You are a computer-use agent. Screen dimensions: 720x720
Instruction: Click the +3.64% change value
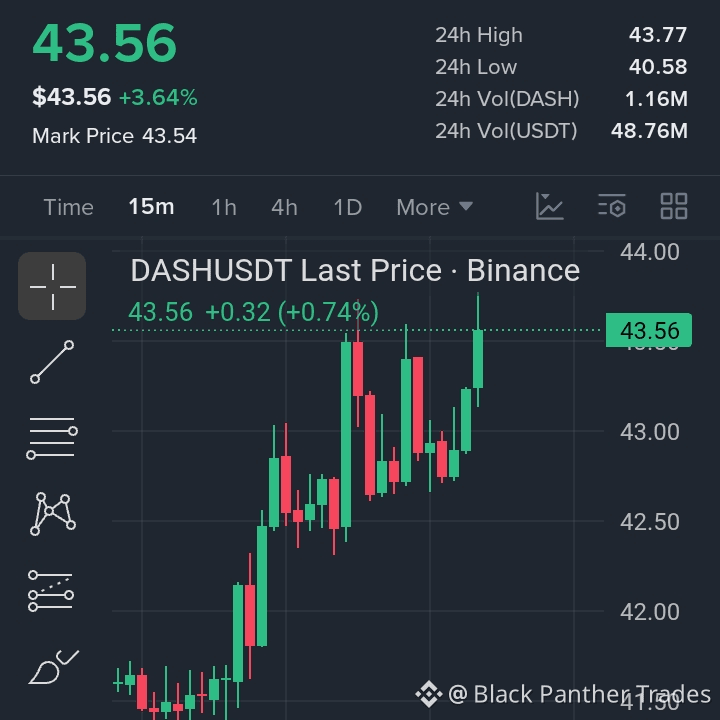point(158,97)
